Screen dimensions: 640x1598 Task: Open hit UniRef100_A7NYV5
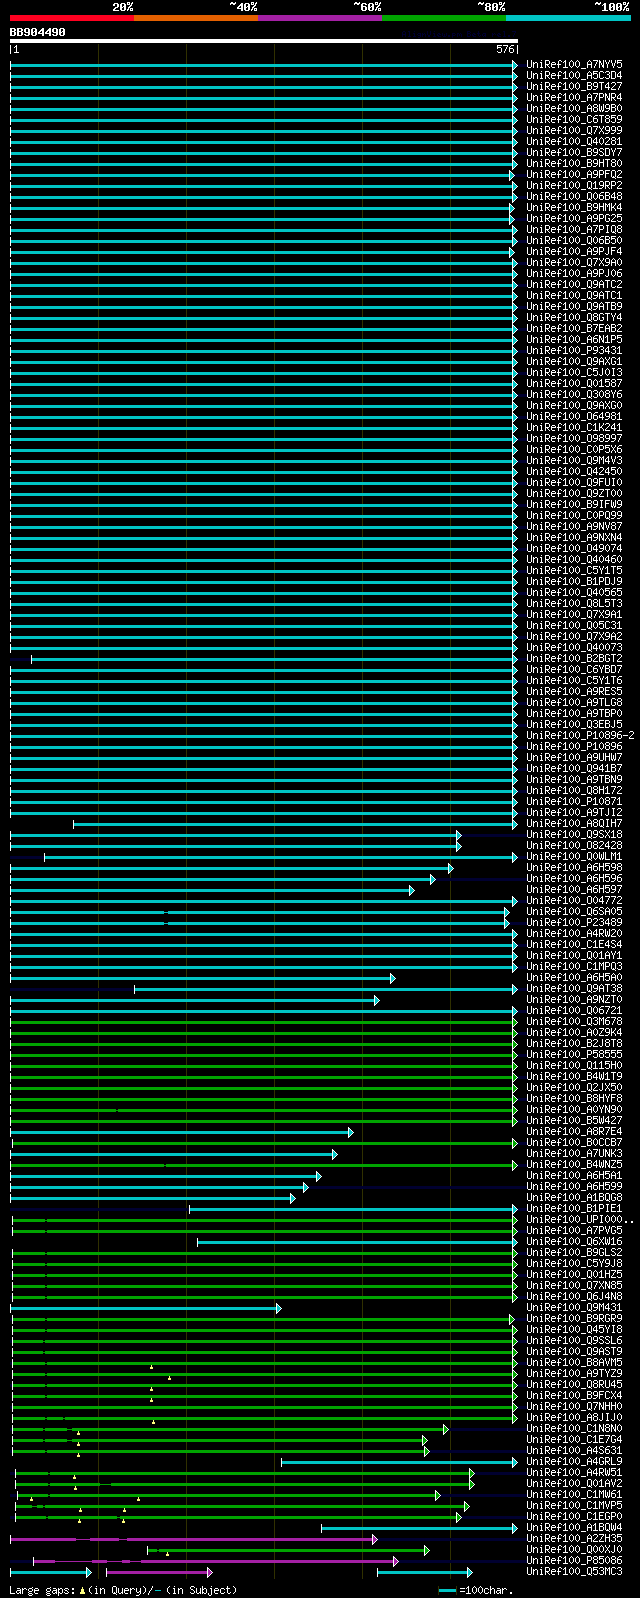pos(574,64)
